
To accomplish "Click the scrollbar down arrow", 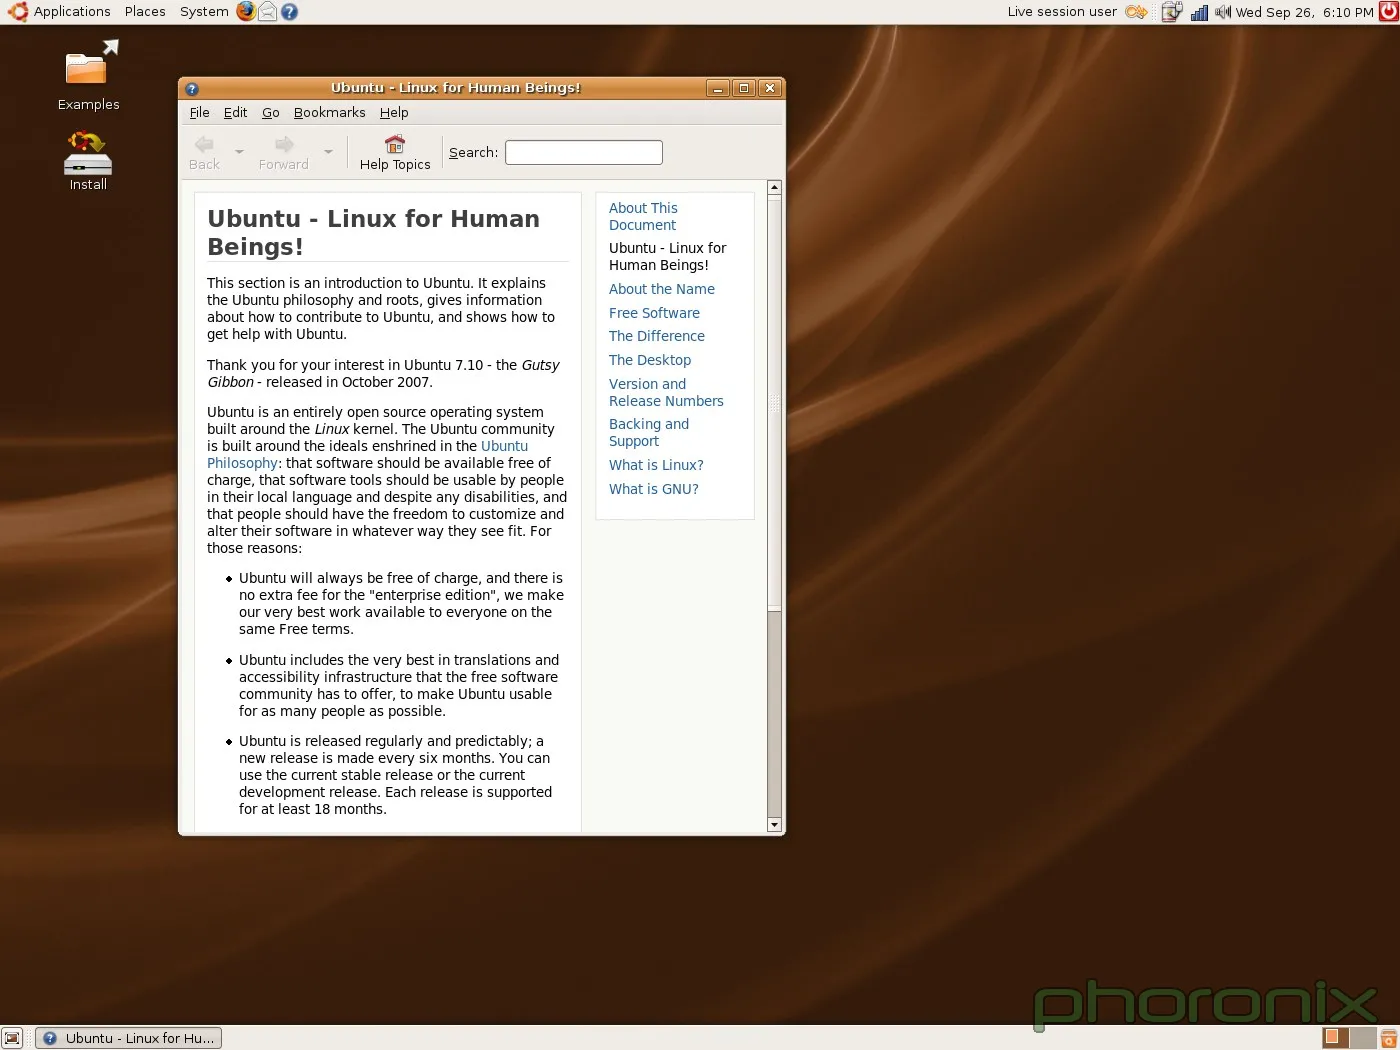I will click(x=774, y=825).
